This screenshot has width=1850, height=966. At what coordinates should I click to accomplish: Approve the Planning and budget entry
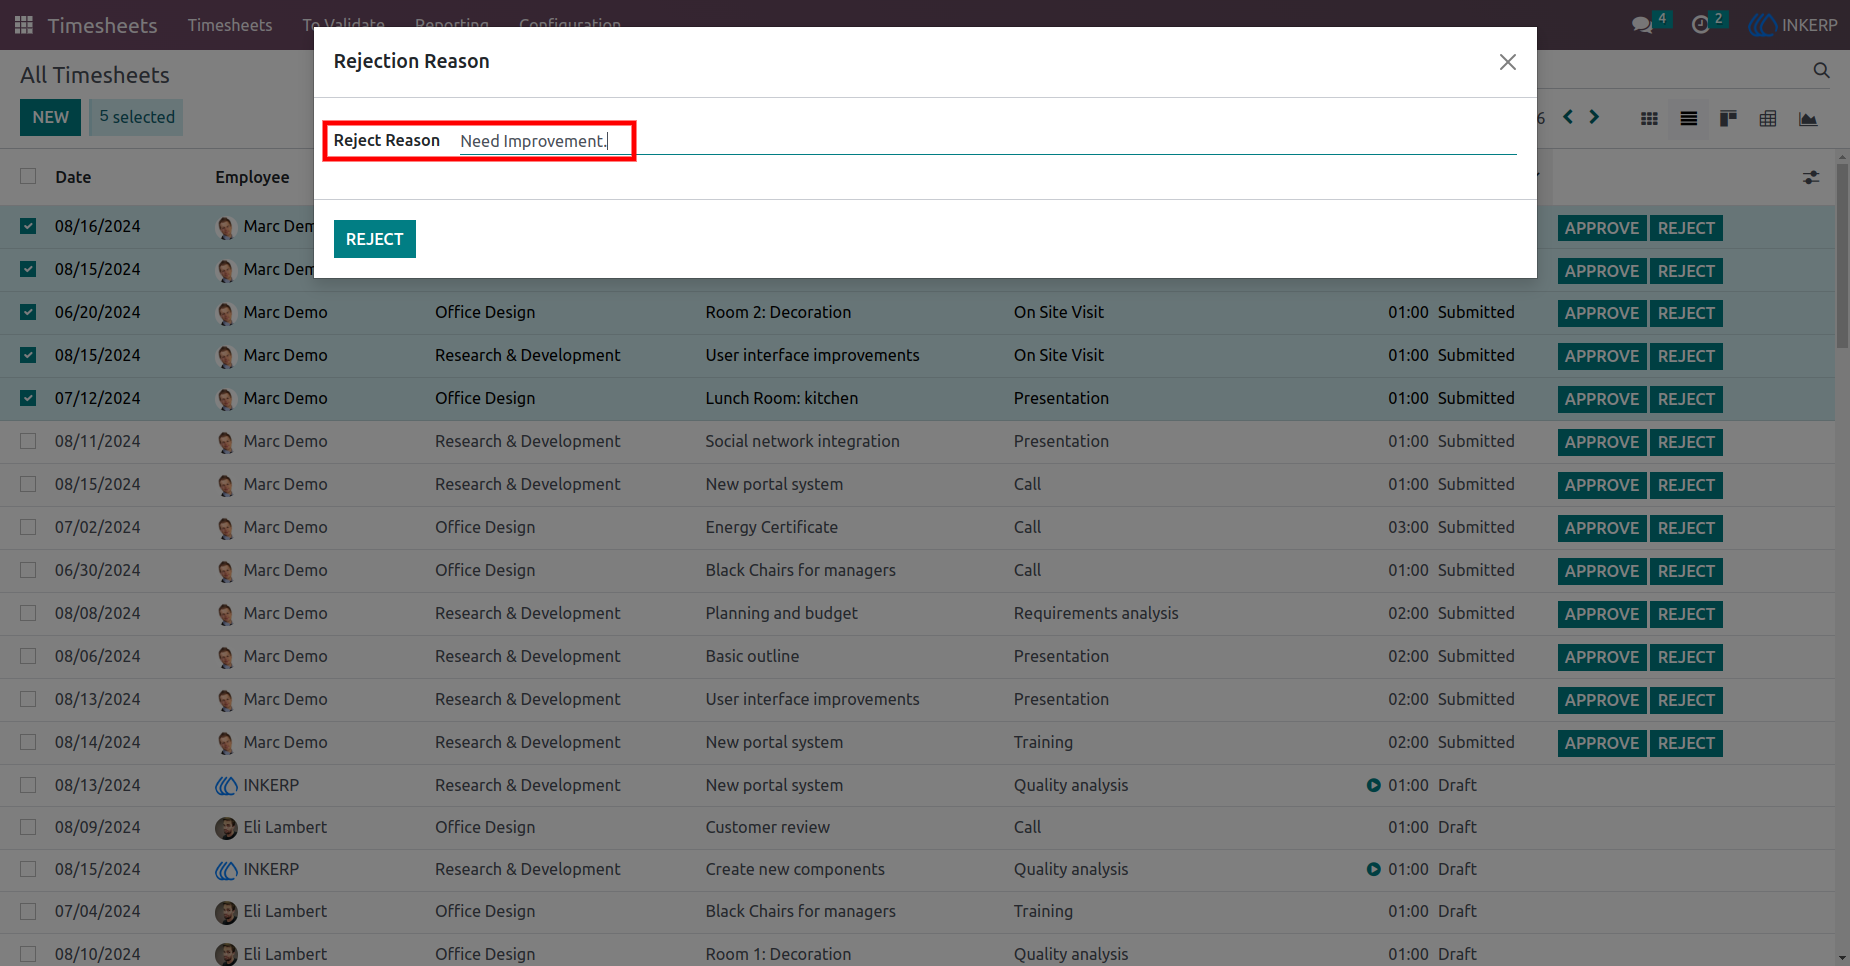click(x=1601, y=614)
